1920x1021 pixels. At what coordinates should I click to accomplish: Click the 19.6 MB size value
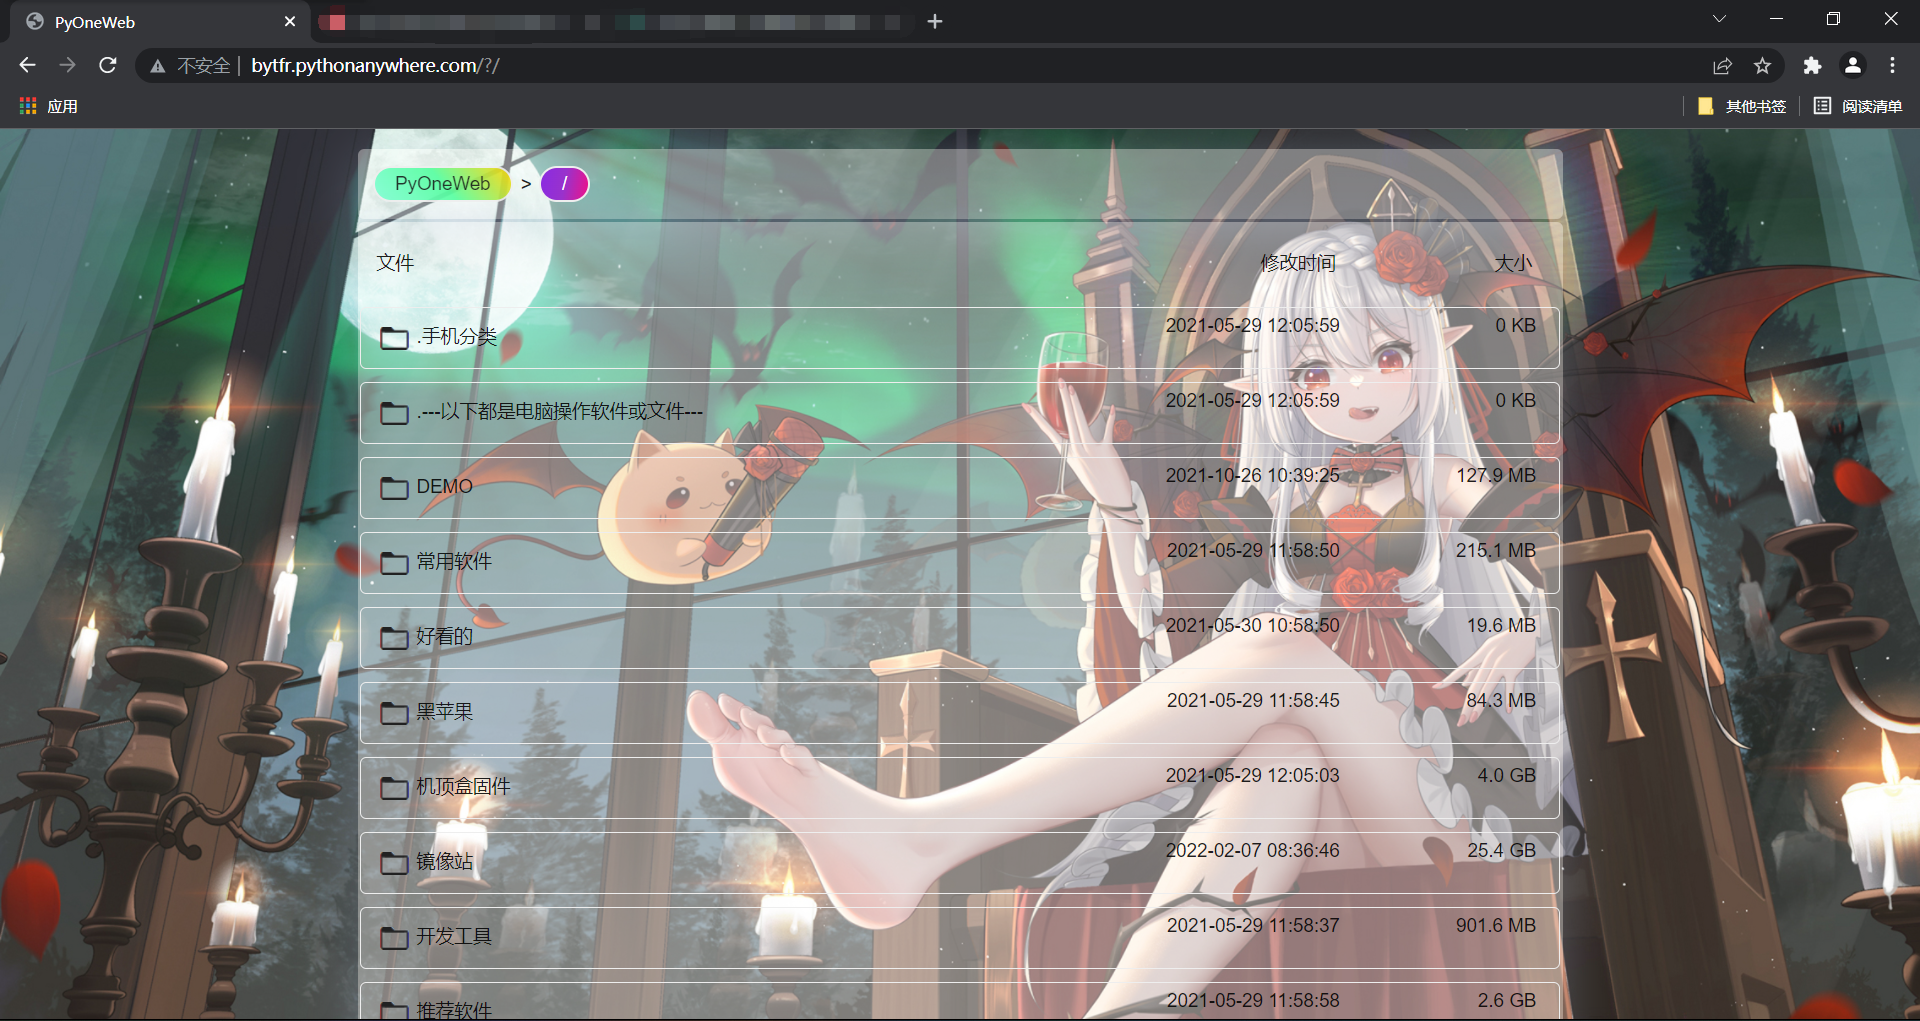pyautogui.click(x=1501, y=626)
